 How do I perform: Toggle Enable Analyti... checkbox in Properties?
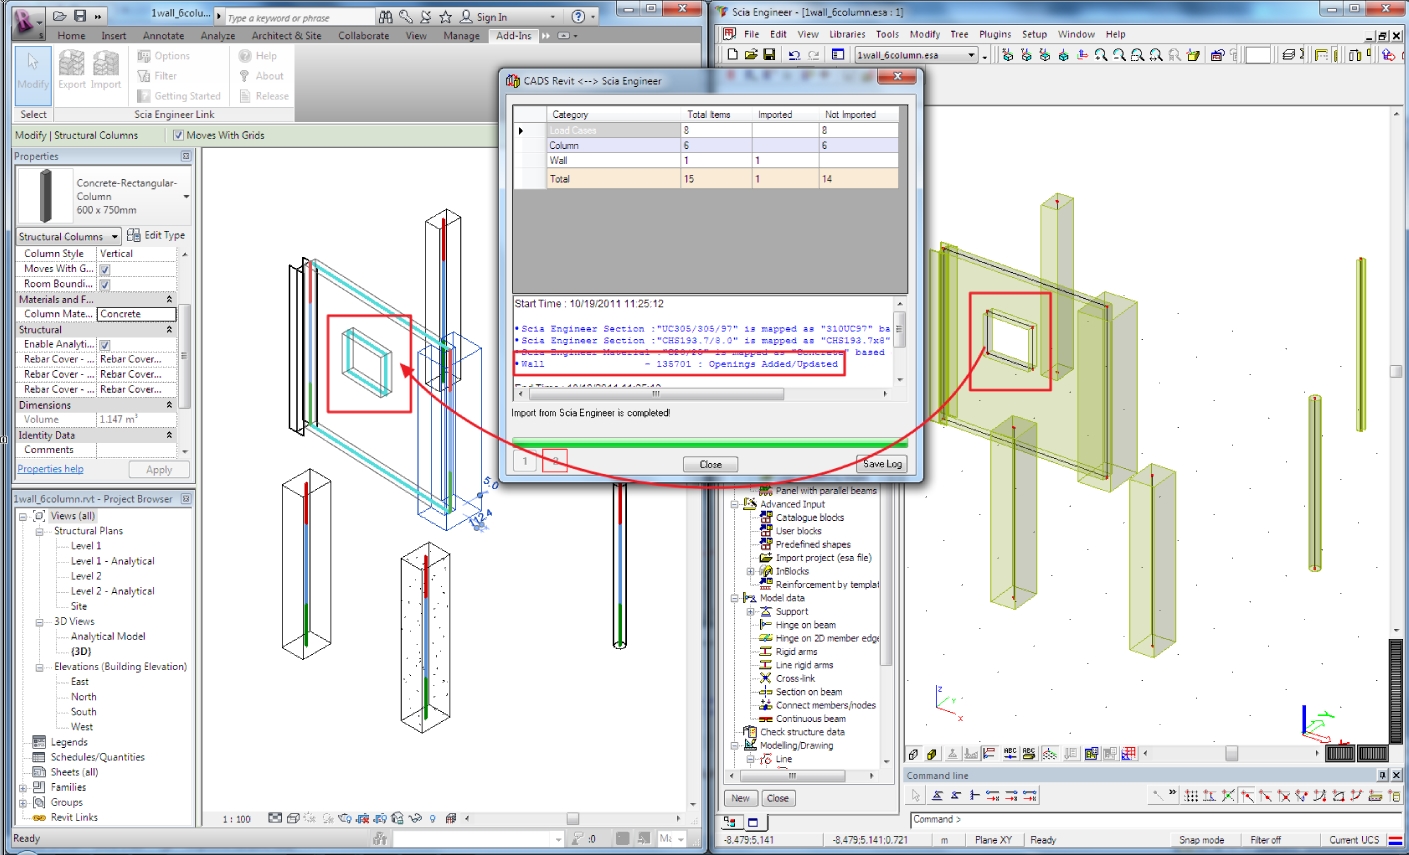(x=104, y=344)
